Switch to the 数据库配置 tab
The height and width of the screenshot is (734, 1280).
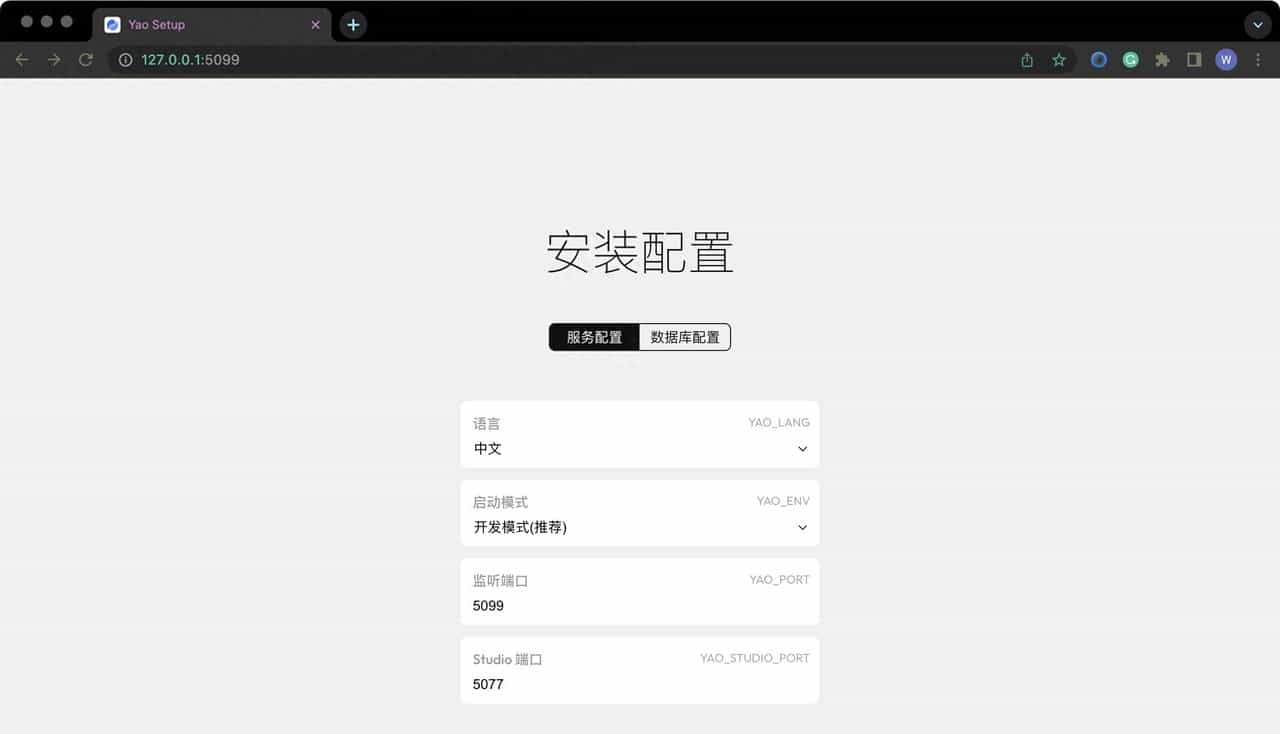(685, 337)
